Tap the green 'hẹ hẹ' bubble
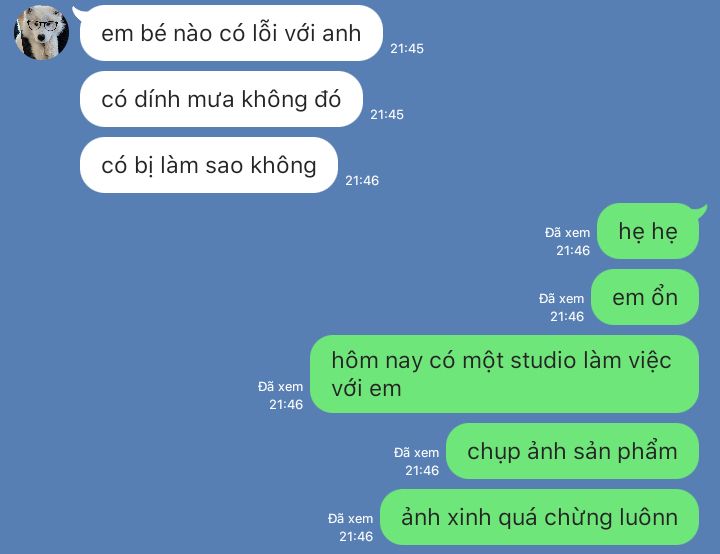720x554 pixels. tap(648, 231)
